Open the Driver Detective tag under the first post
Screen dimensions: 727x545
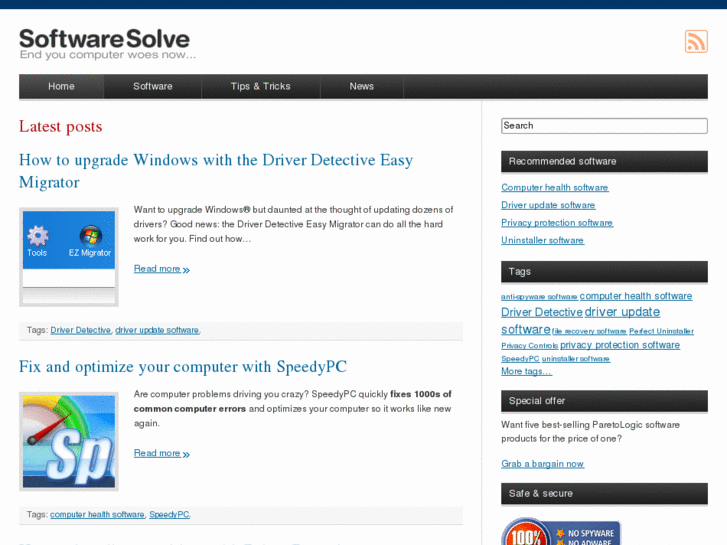tap(81, 330)
